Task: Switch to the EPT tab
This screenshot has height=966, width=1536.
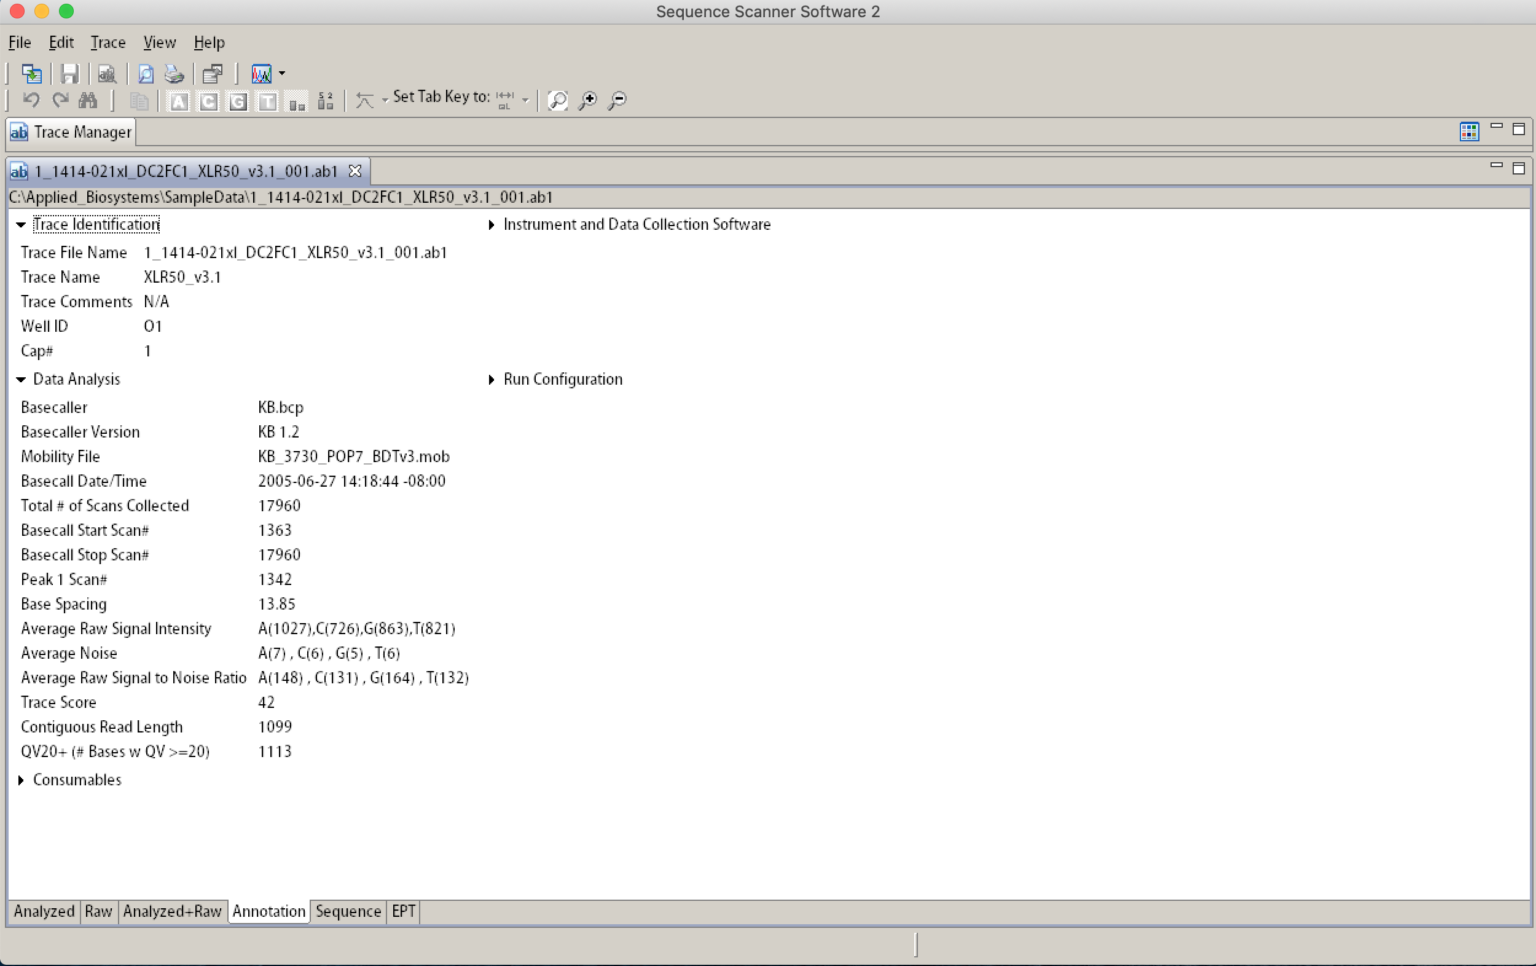Action: [404, 911]
